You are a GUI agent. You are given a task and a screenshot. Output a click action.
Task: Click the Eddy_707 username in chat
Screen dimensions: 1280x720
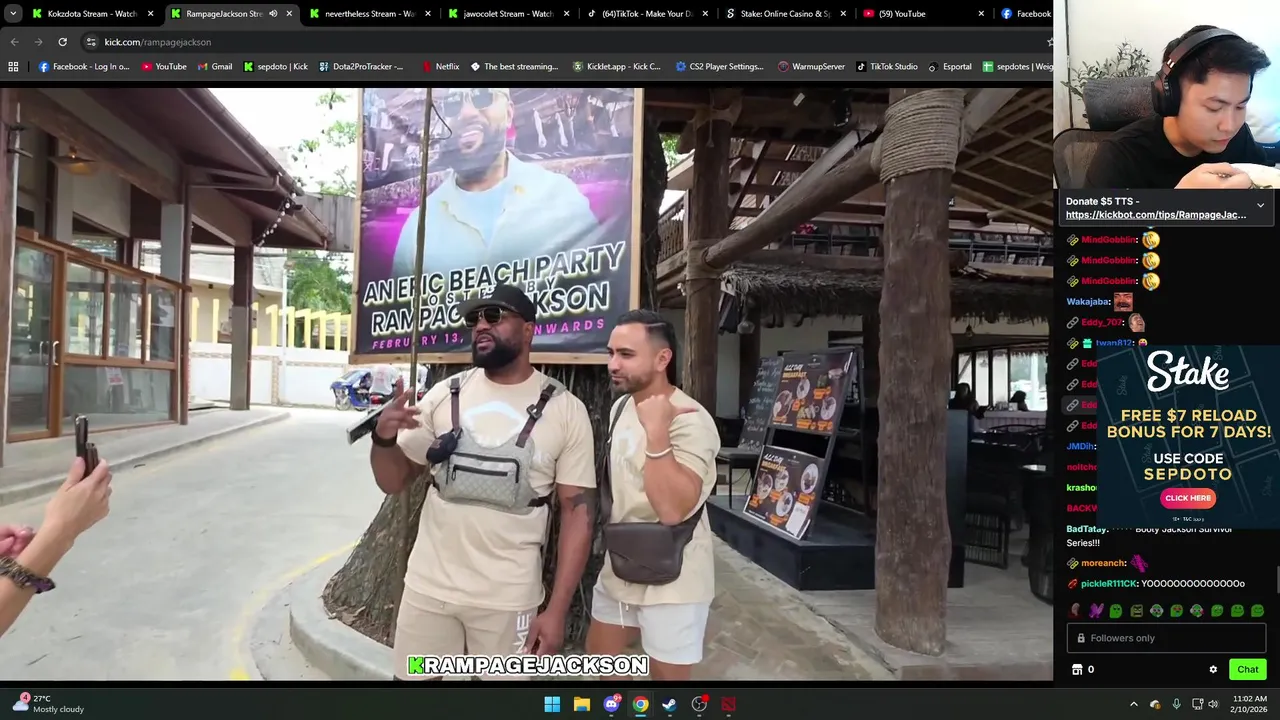[x=1102, y=323]
